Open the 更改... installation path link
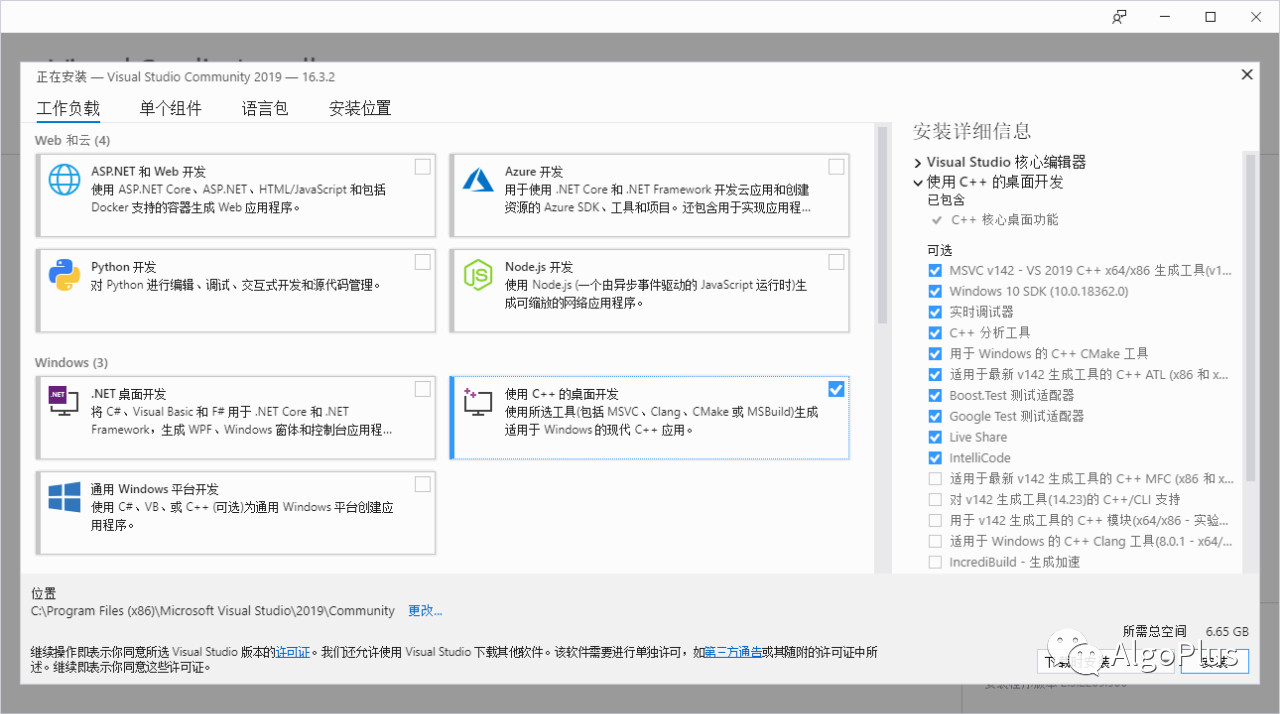The height and width of the screenshot is (714, 1280). point(424,610)
